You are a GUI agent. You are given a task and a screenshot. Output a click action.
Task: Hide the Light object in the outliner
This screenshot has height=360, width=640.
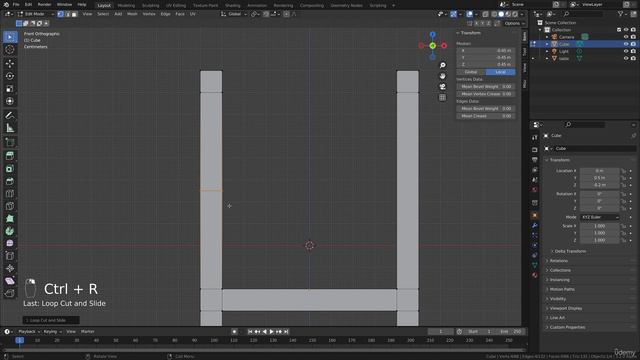(626, 51)
